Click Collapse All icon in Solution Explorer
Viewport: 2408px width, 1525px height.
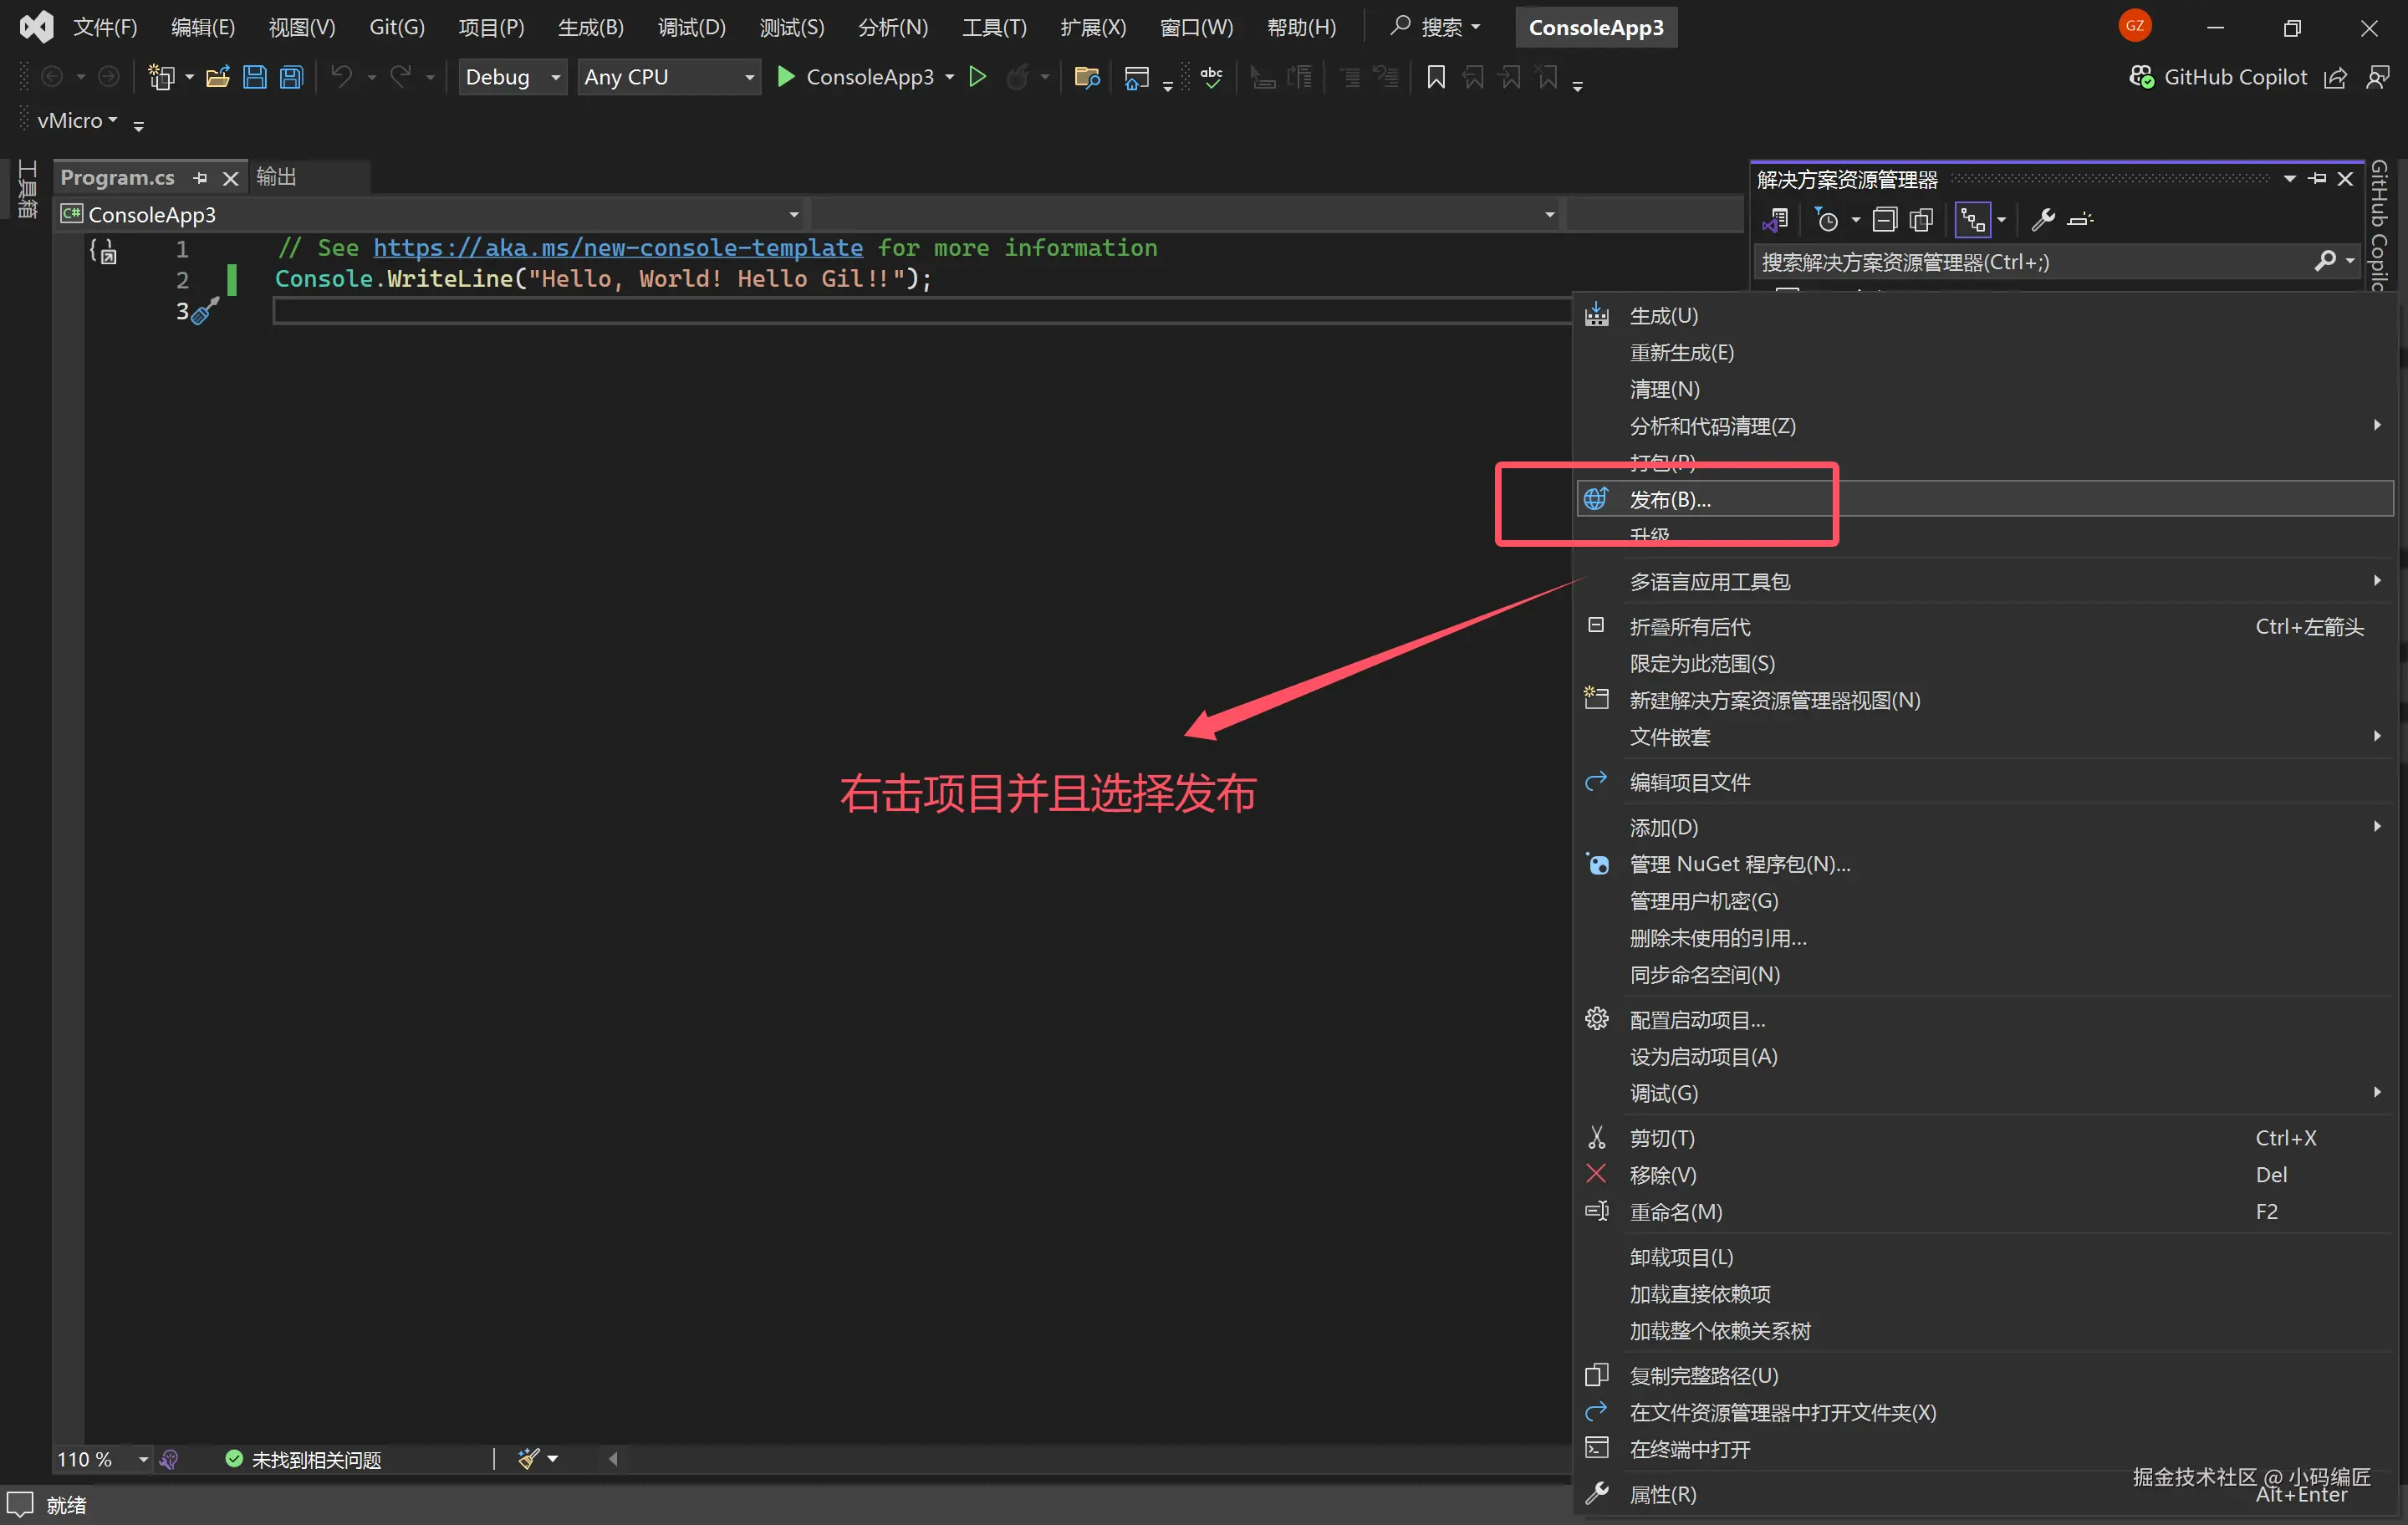click(x=1884, y=219)
